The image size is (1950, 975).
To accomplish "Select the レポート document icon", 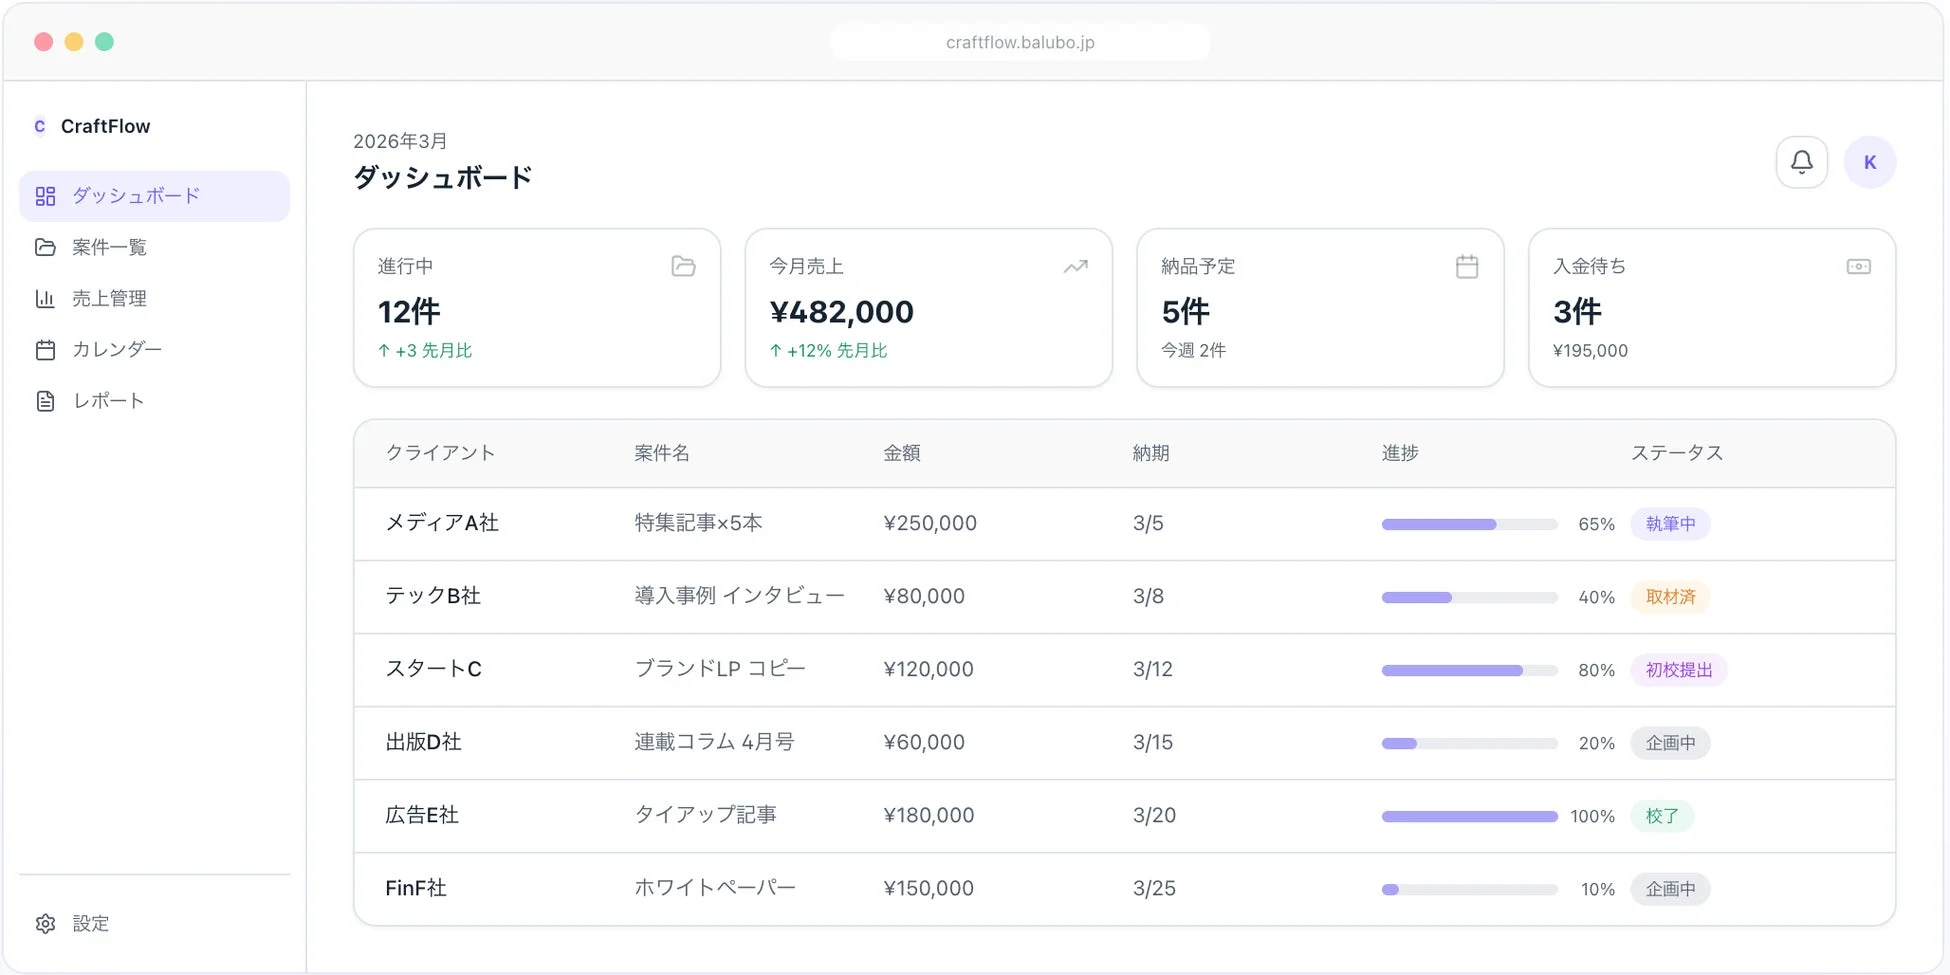I will click(x=45, y=400).
